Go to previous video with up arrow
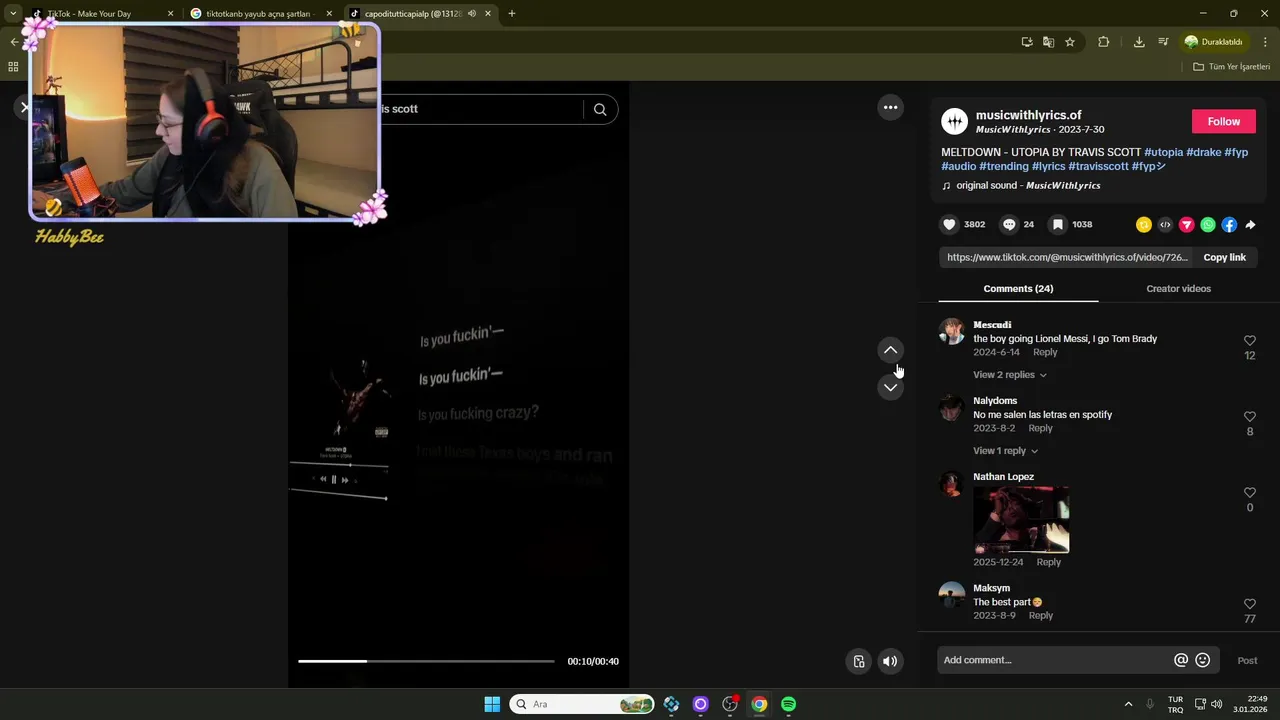1280x720 pixels. 890,350
